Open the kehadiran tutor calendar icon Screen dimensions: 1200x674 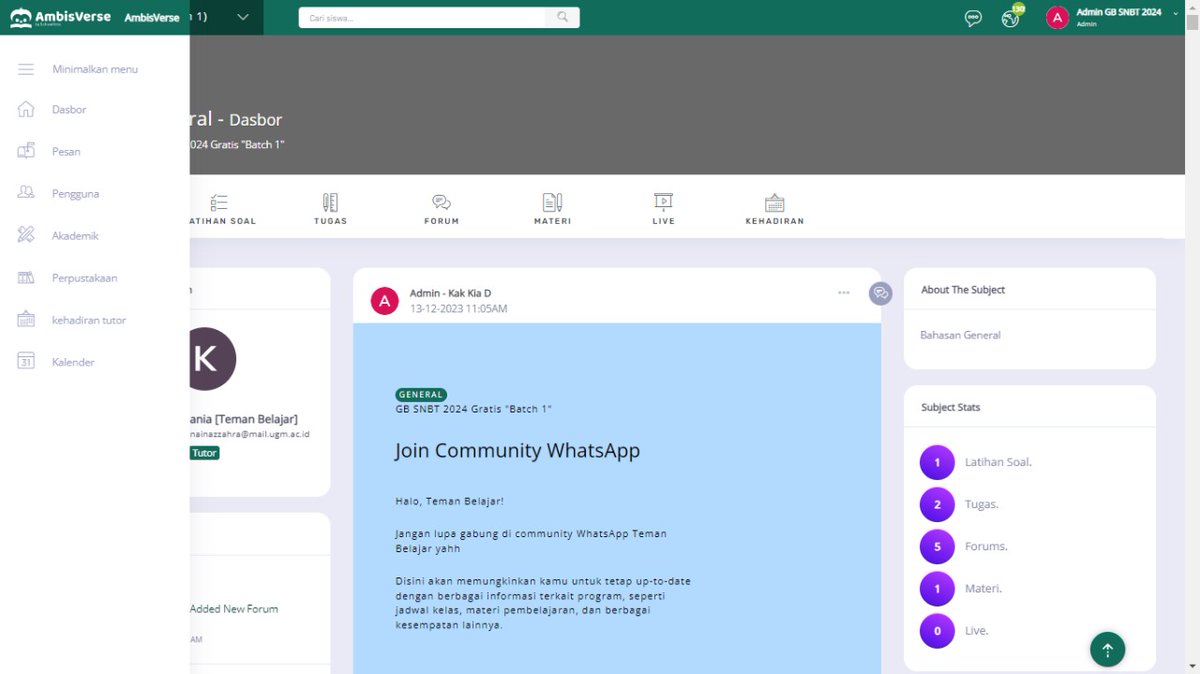tap(26, 320)
